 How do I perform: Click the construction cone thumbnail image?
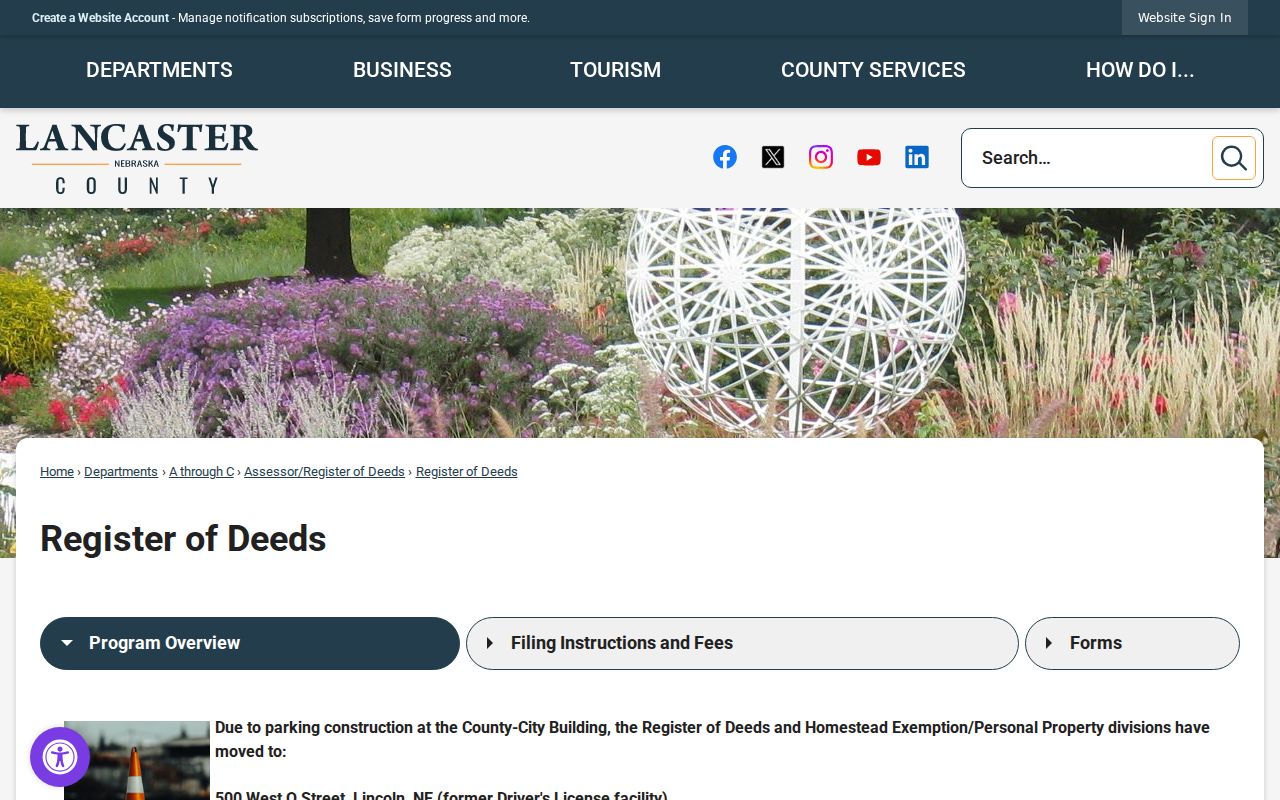137,760
